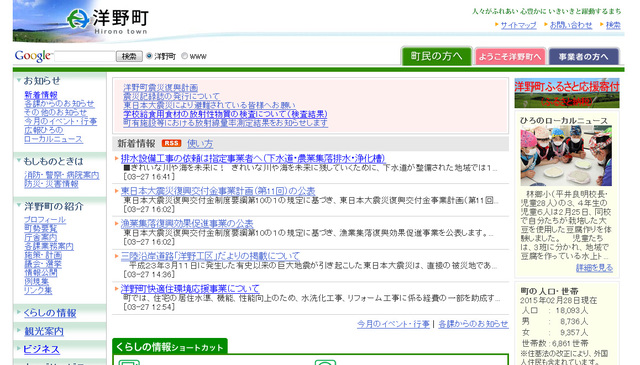Image resolution: width=640 pixels, height=365 pixels.
Task: Open 防災・災害情報 link
Action: pyautogui.click(x=51, y=184)
